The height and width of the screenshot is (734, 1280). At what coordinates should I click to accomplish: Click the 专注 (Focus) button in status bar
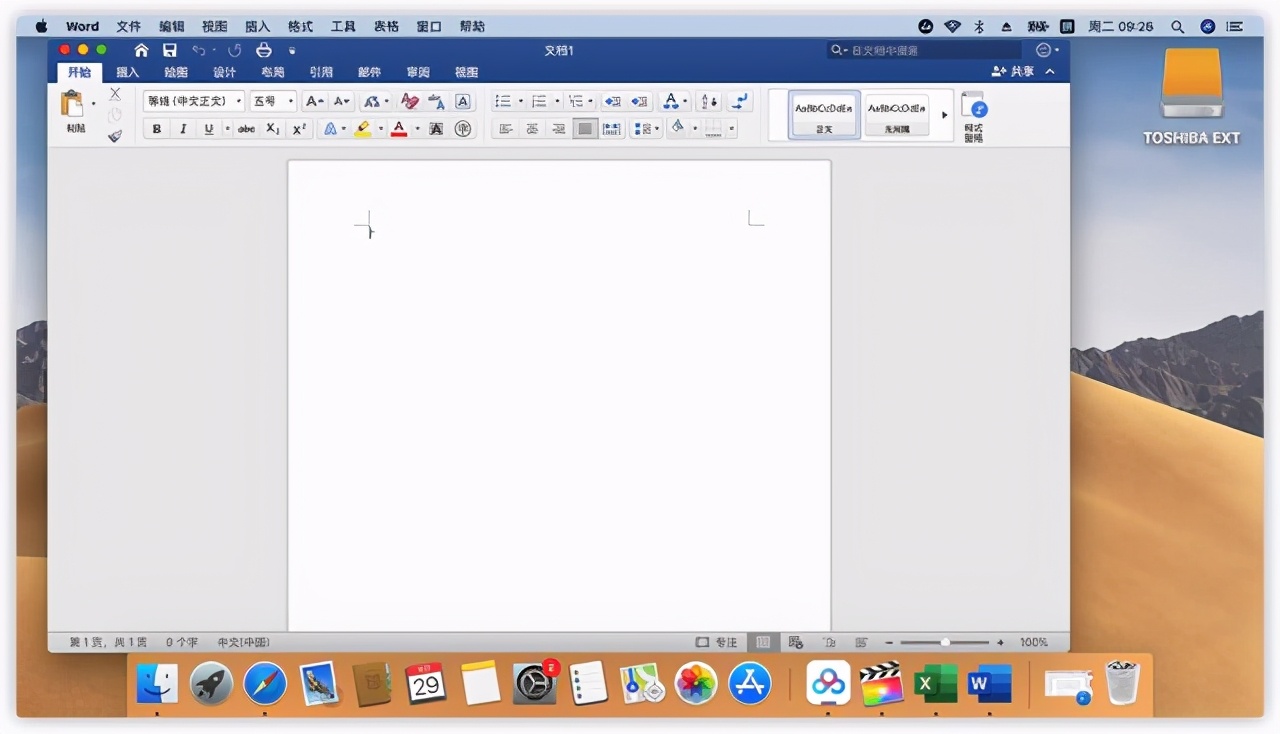pos(717,642)
